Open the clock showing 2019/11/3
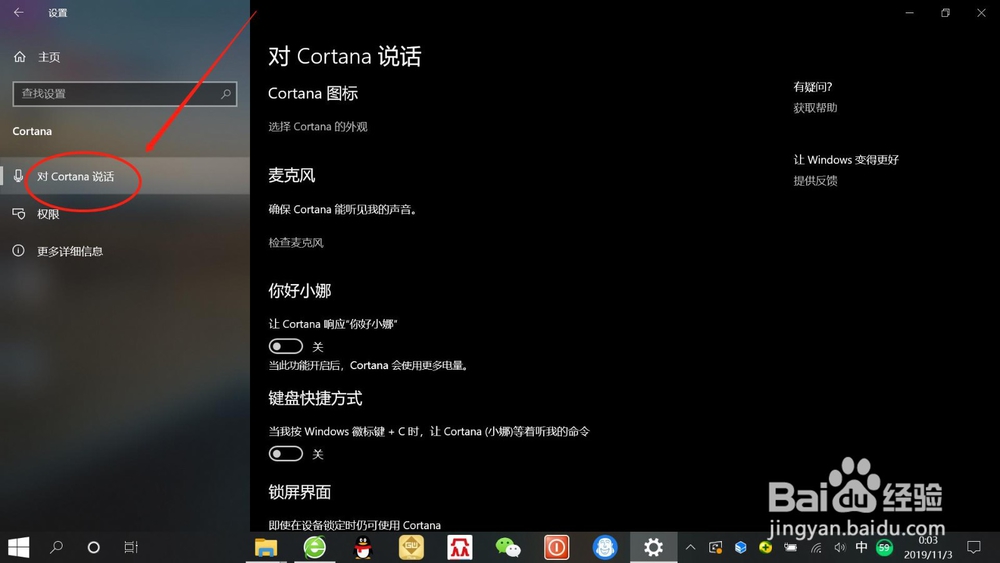The height and width of the screenshot is (563, 1000). [928, 547]
